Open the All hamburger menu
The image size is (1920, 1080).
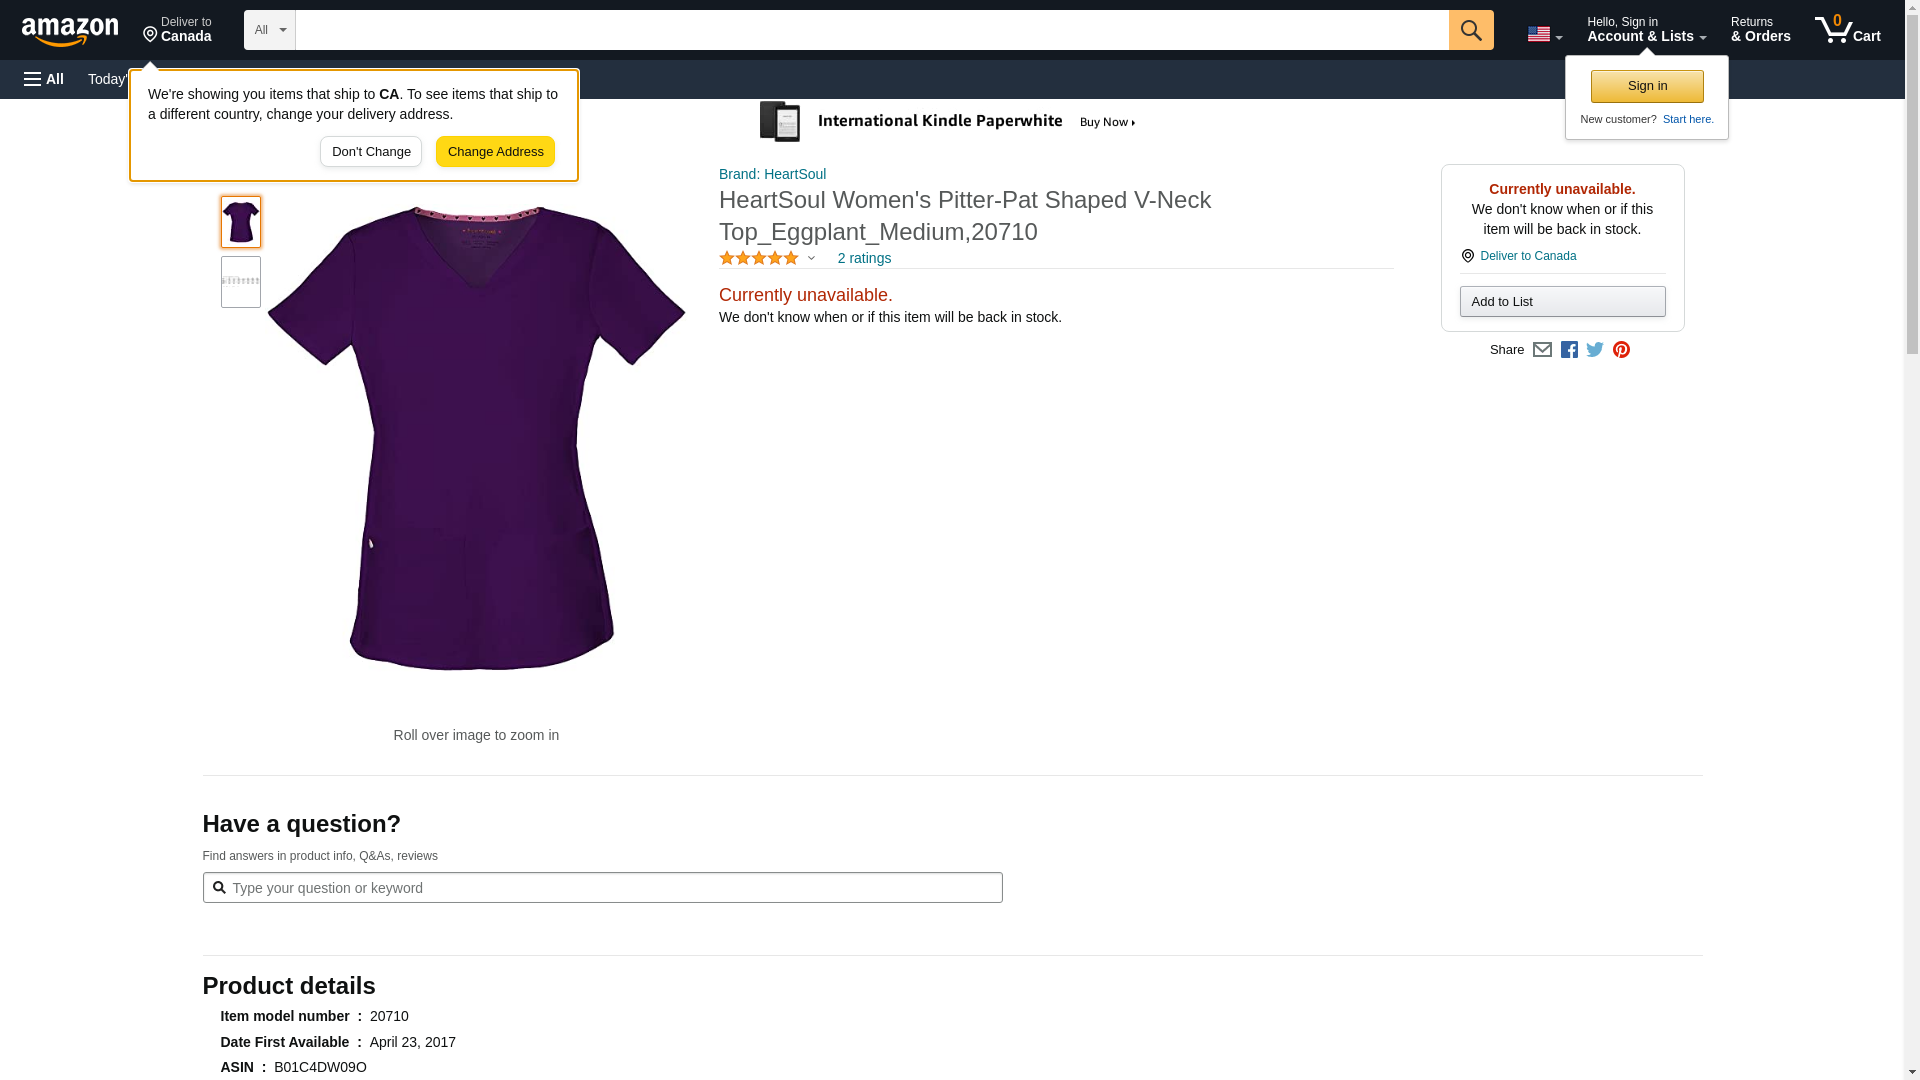[x=44, y=79]
